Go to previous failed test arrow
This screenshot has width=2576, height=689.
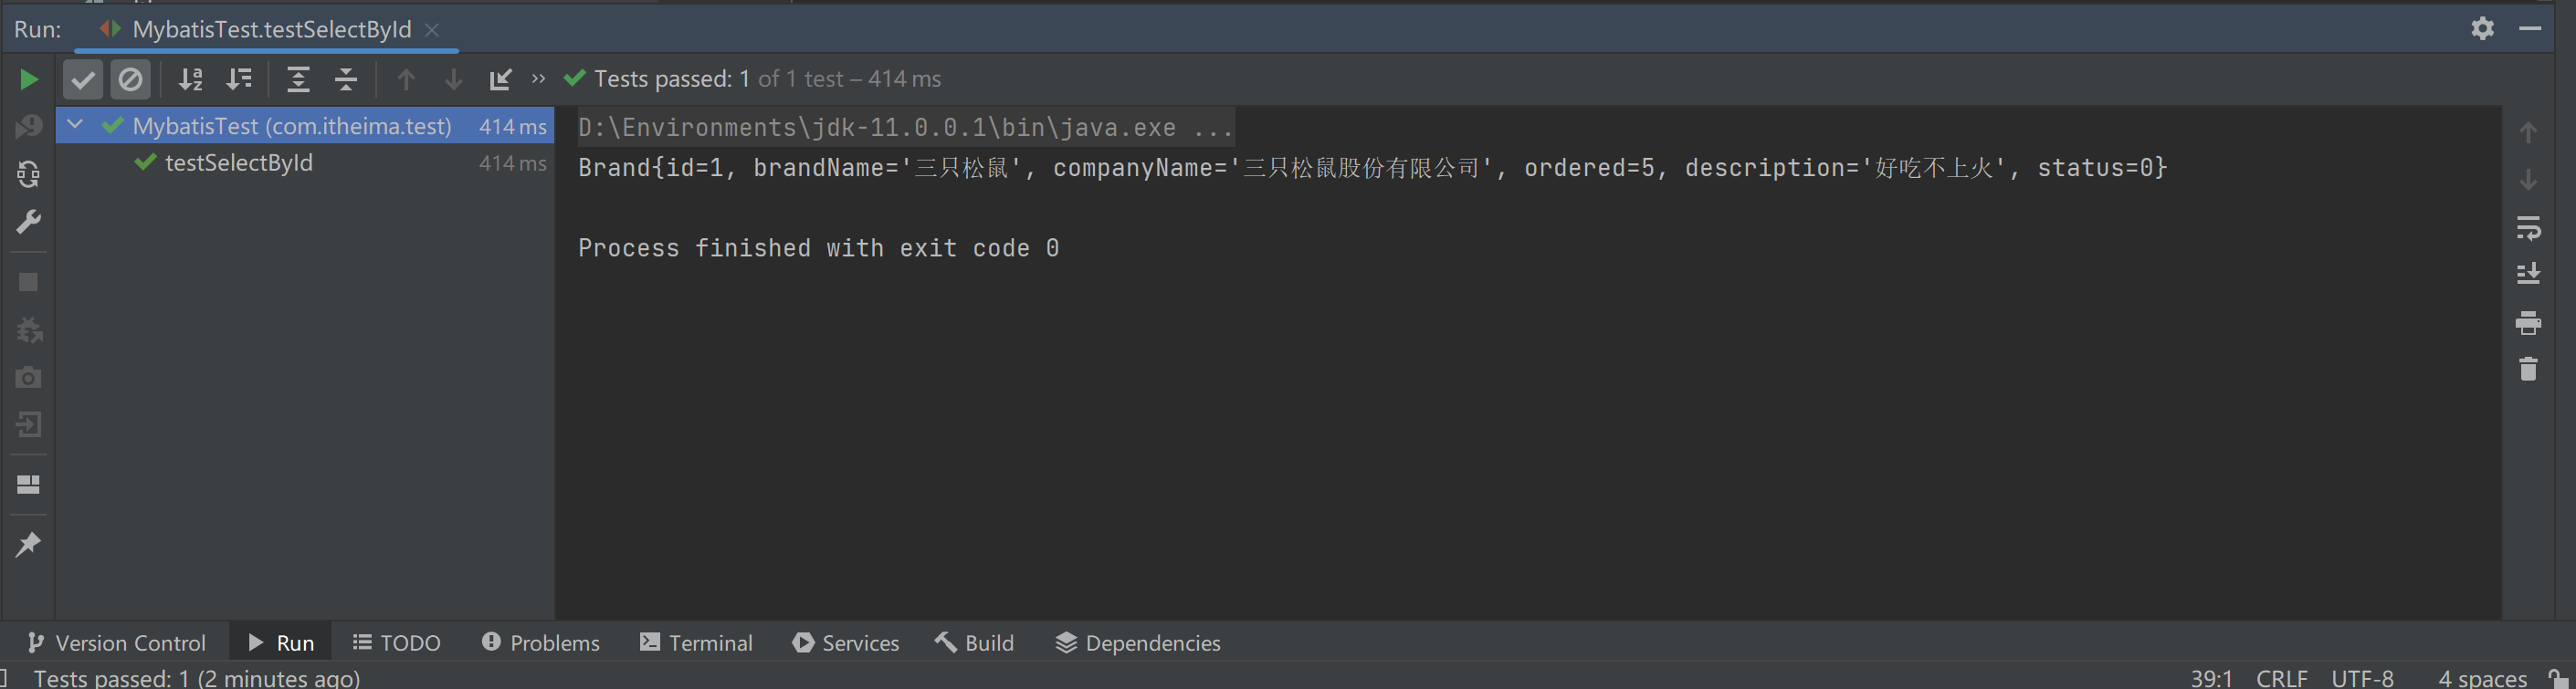pyautogui.click(x=406, y=79)
